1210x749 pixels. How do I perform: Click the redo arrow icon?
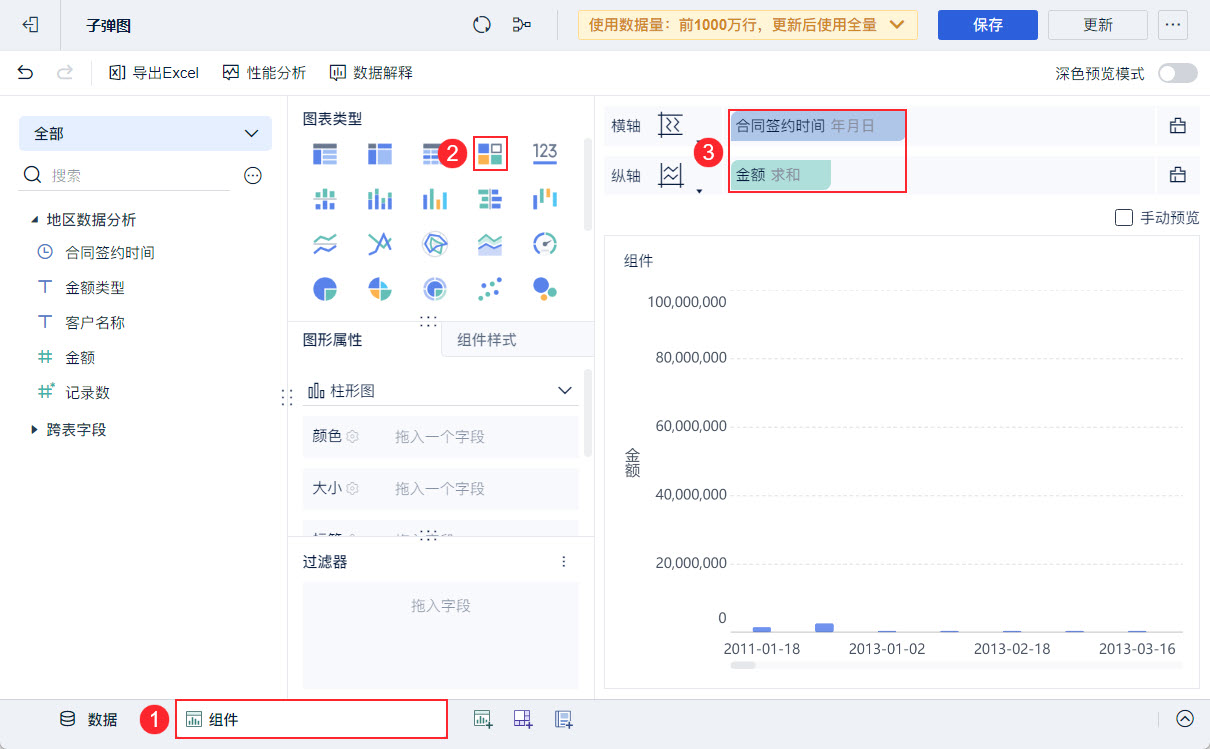(x=64, y=72)
